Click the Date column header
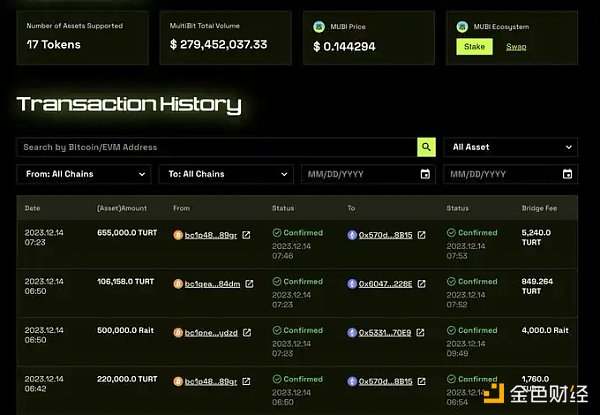Screen dimensions: 600x415 (33, 208)
